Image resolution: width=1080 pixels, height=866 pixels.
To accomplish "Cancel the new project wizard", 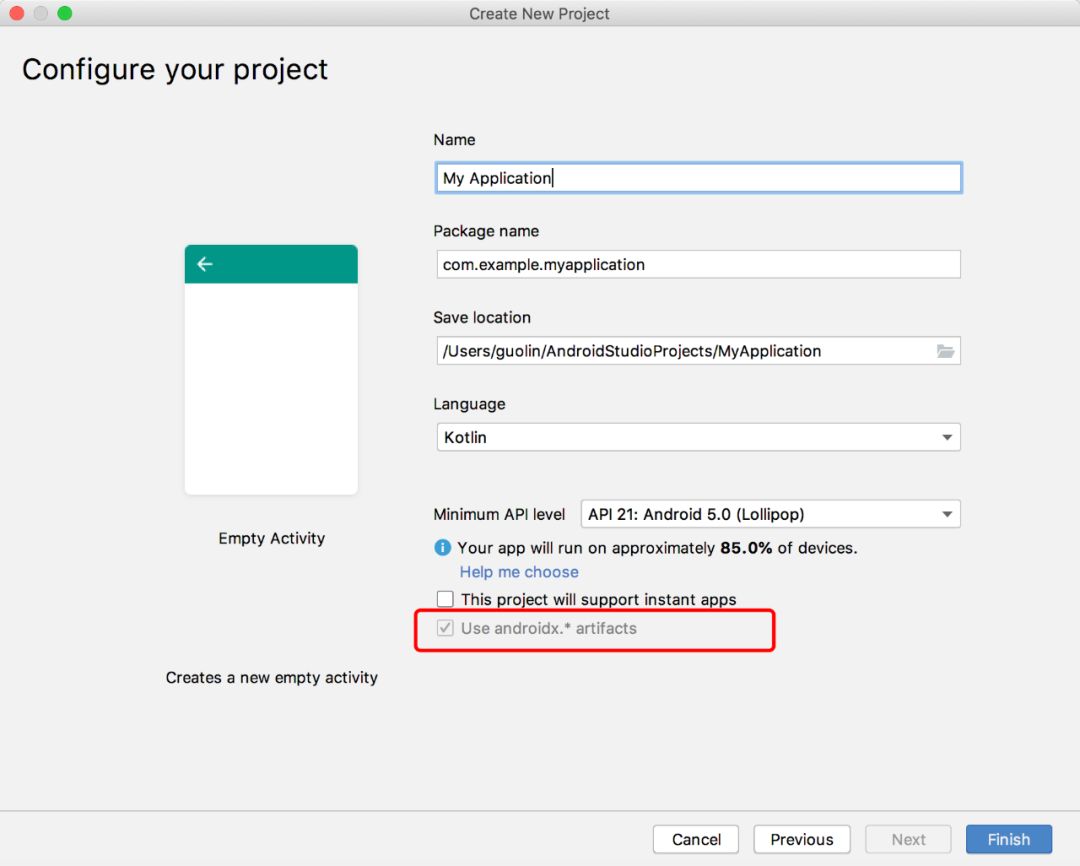I will point(696,839).
